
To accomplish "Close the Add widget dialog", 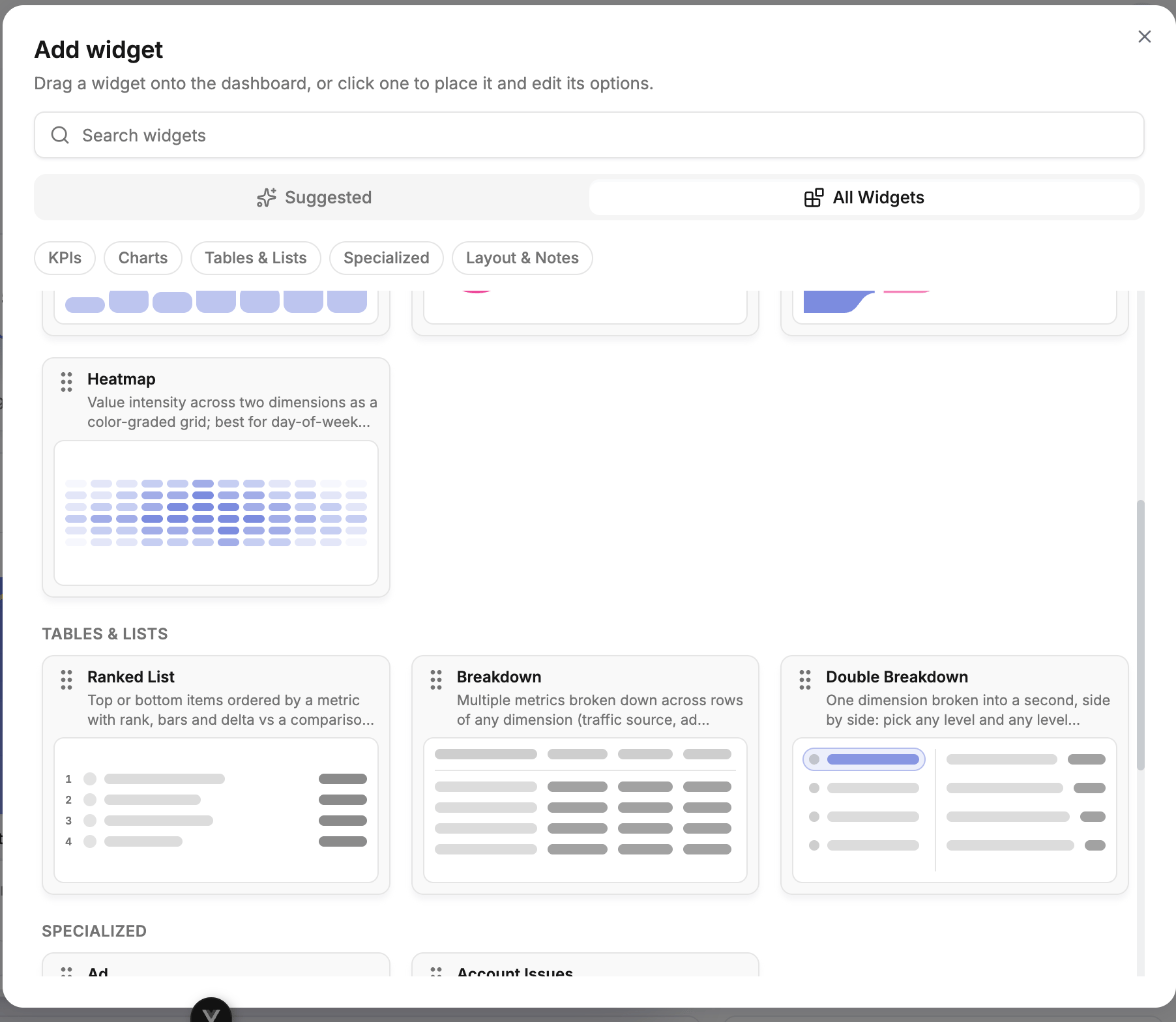I will tap(1144, 37).
